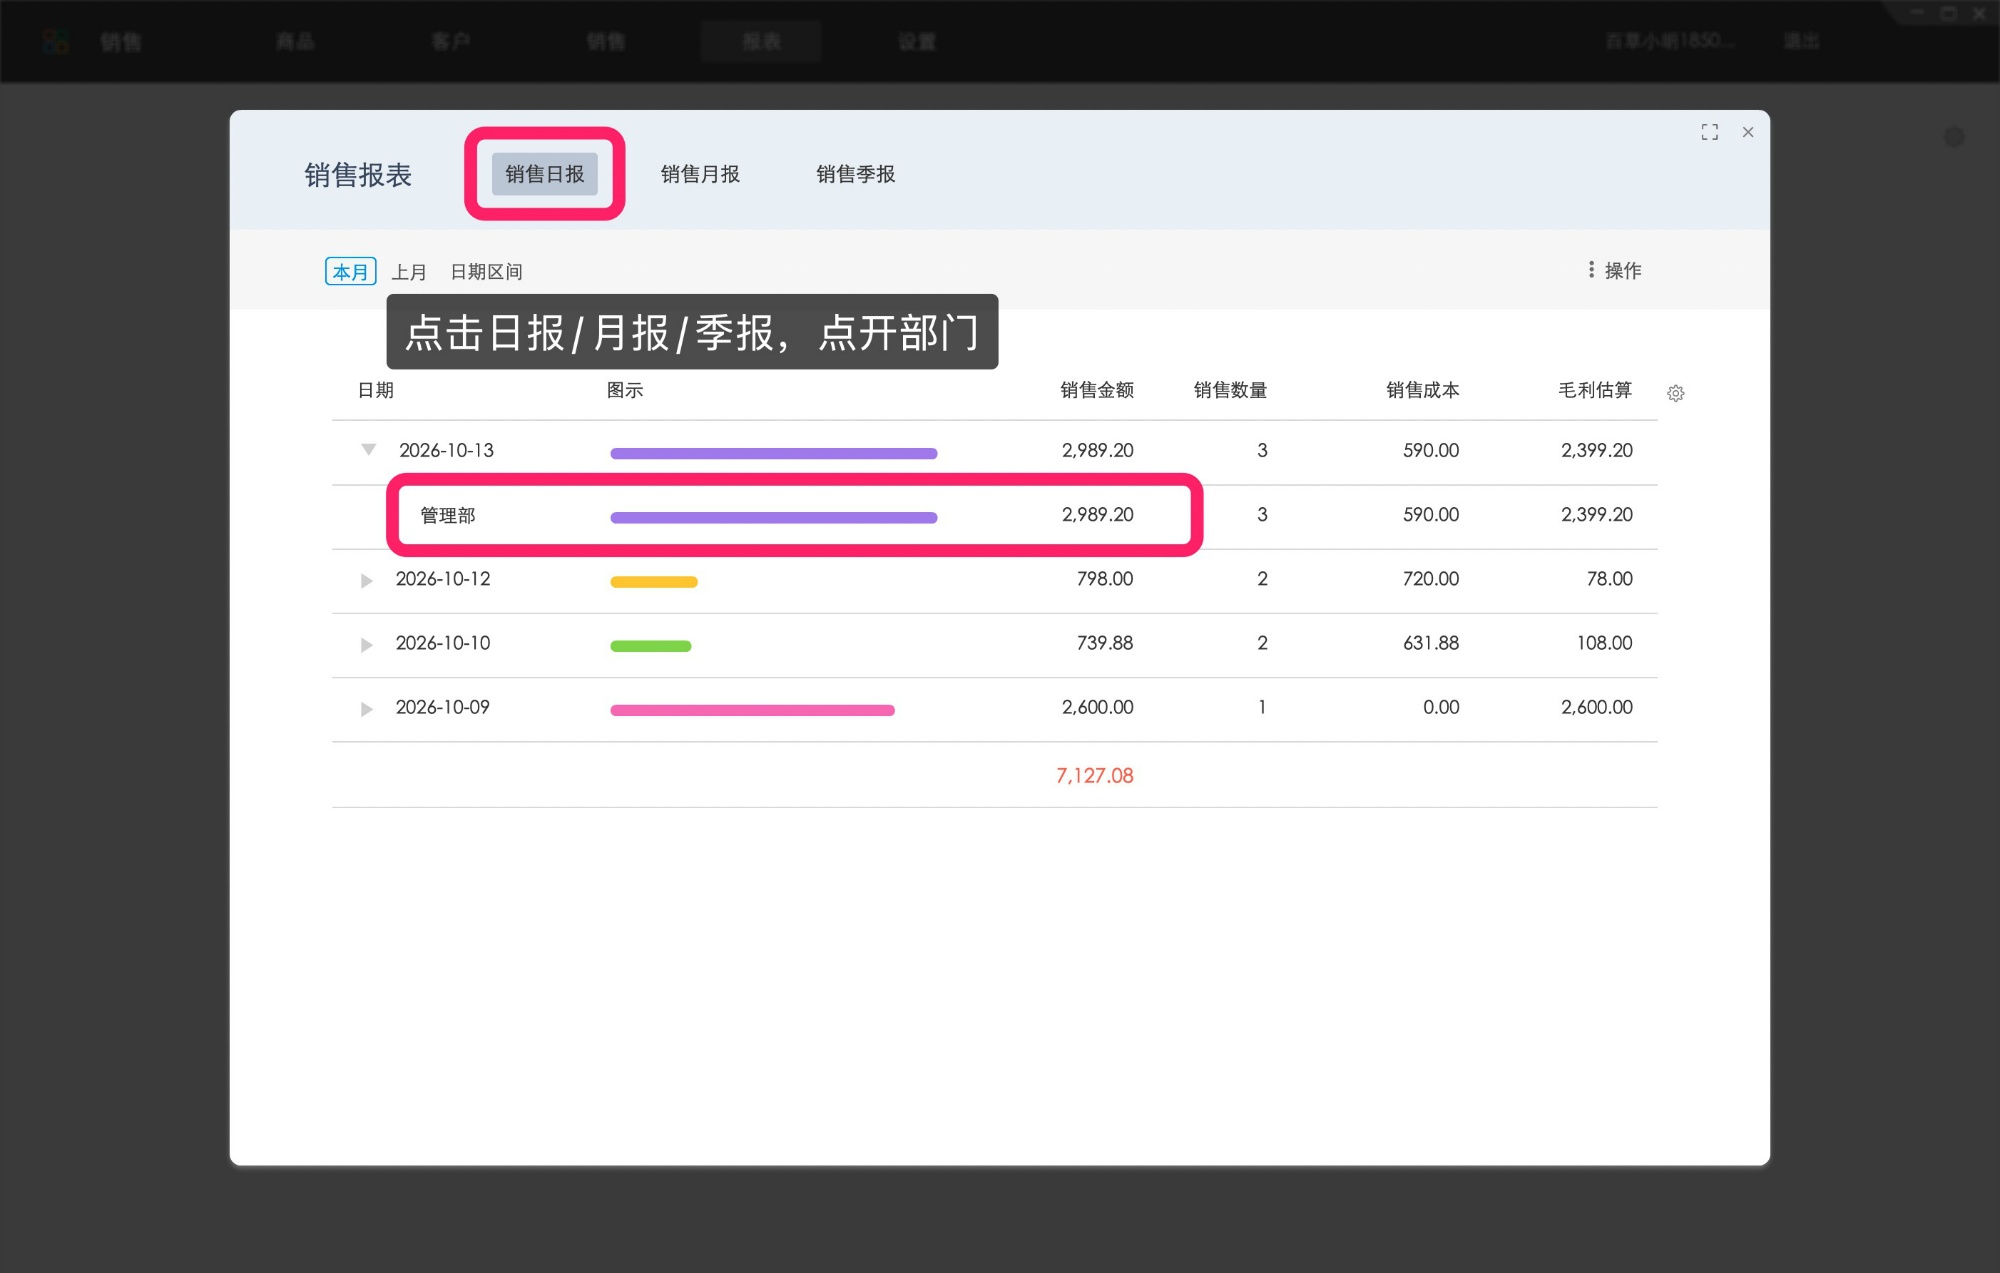This screenshot has height=1273, width=2000.
Task: Click the app logo icon in the background window
Action: click(x=56, y=41)
